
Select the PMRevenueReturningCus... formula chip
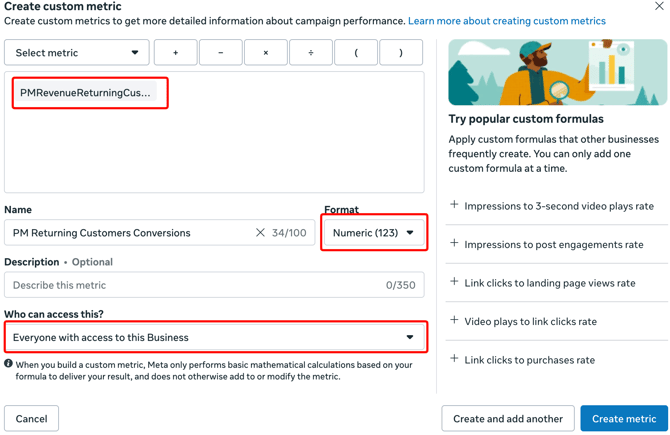(x=85, y=93)
